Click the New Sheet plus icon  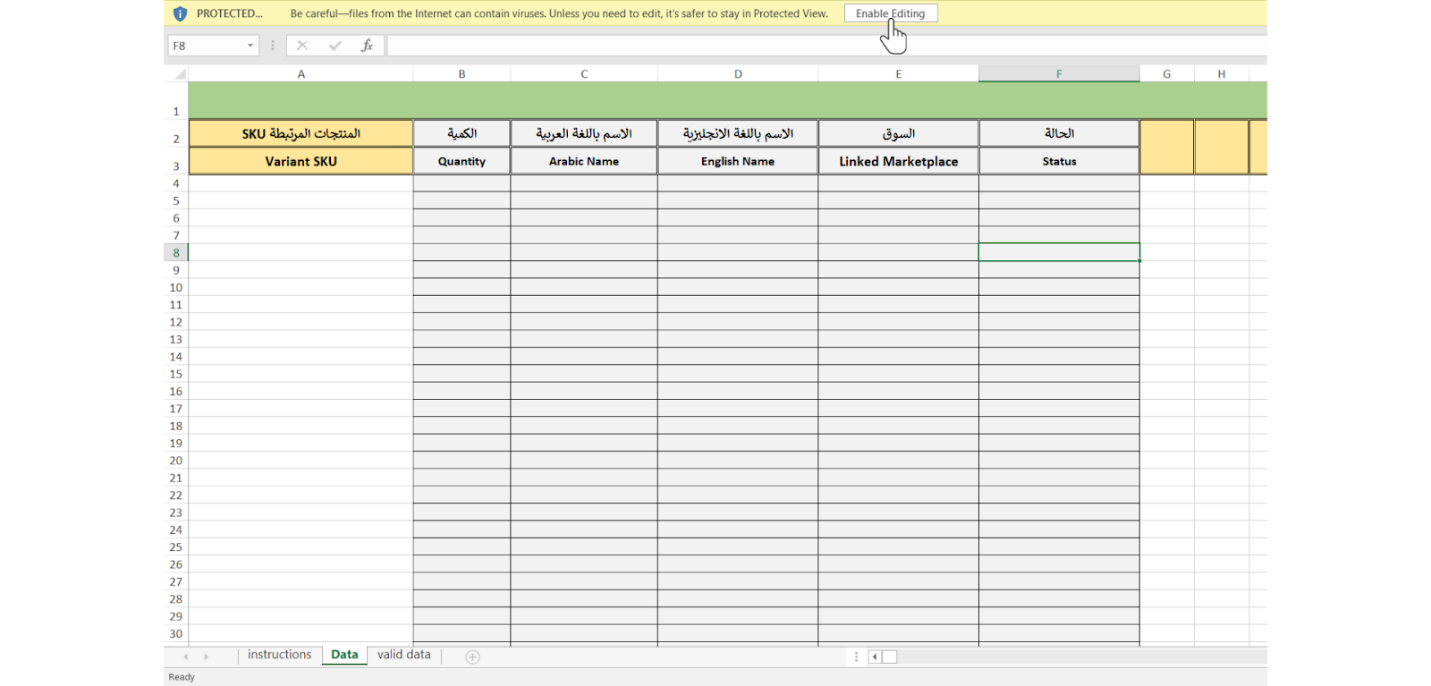coord(473,657)
